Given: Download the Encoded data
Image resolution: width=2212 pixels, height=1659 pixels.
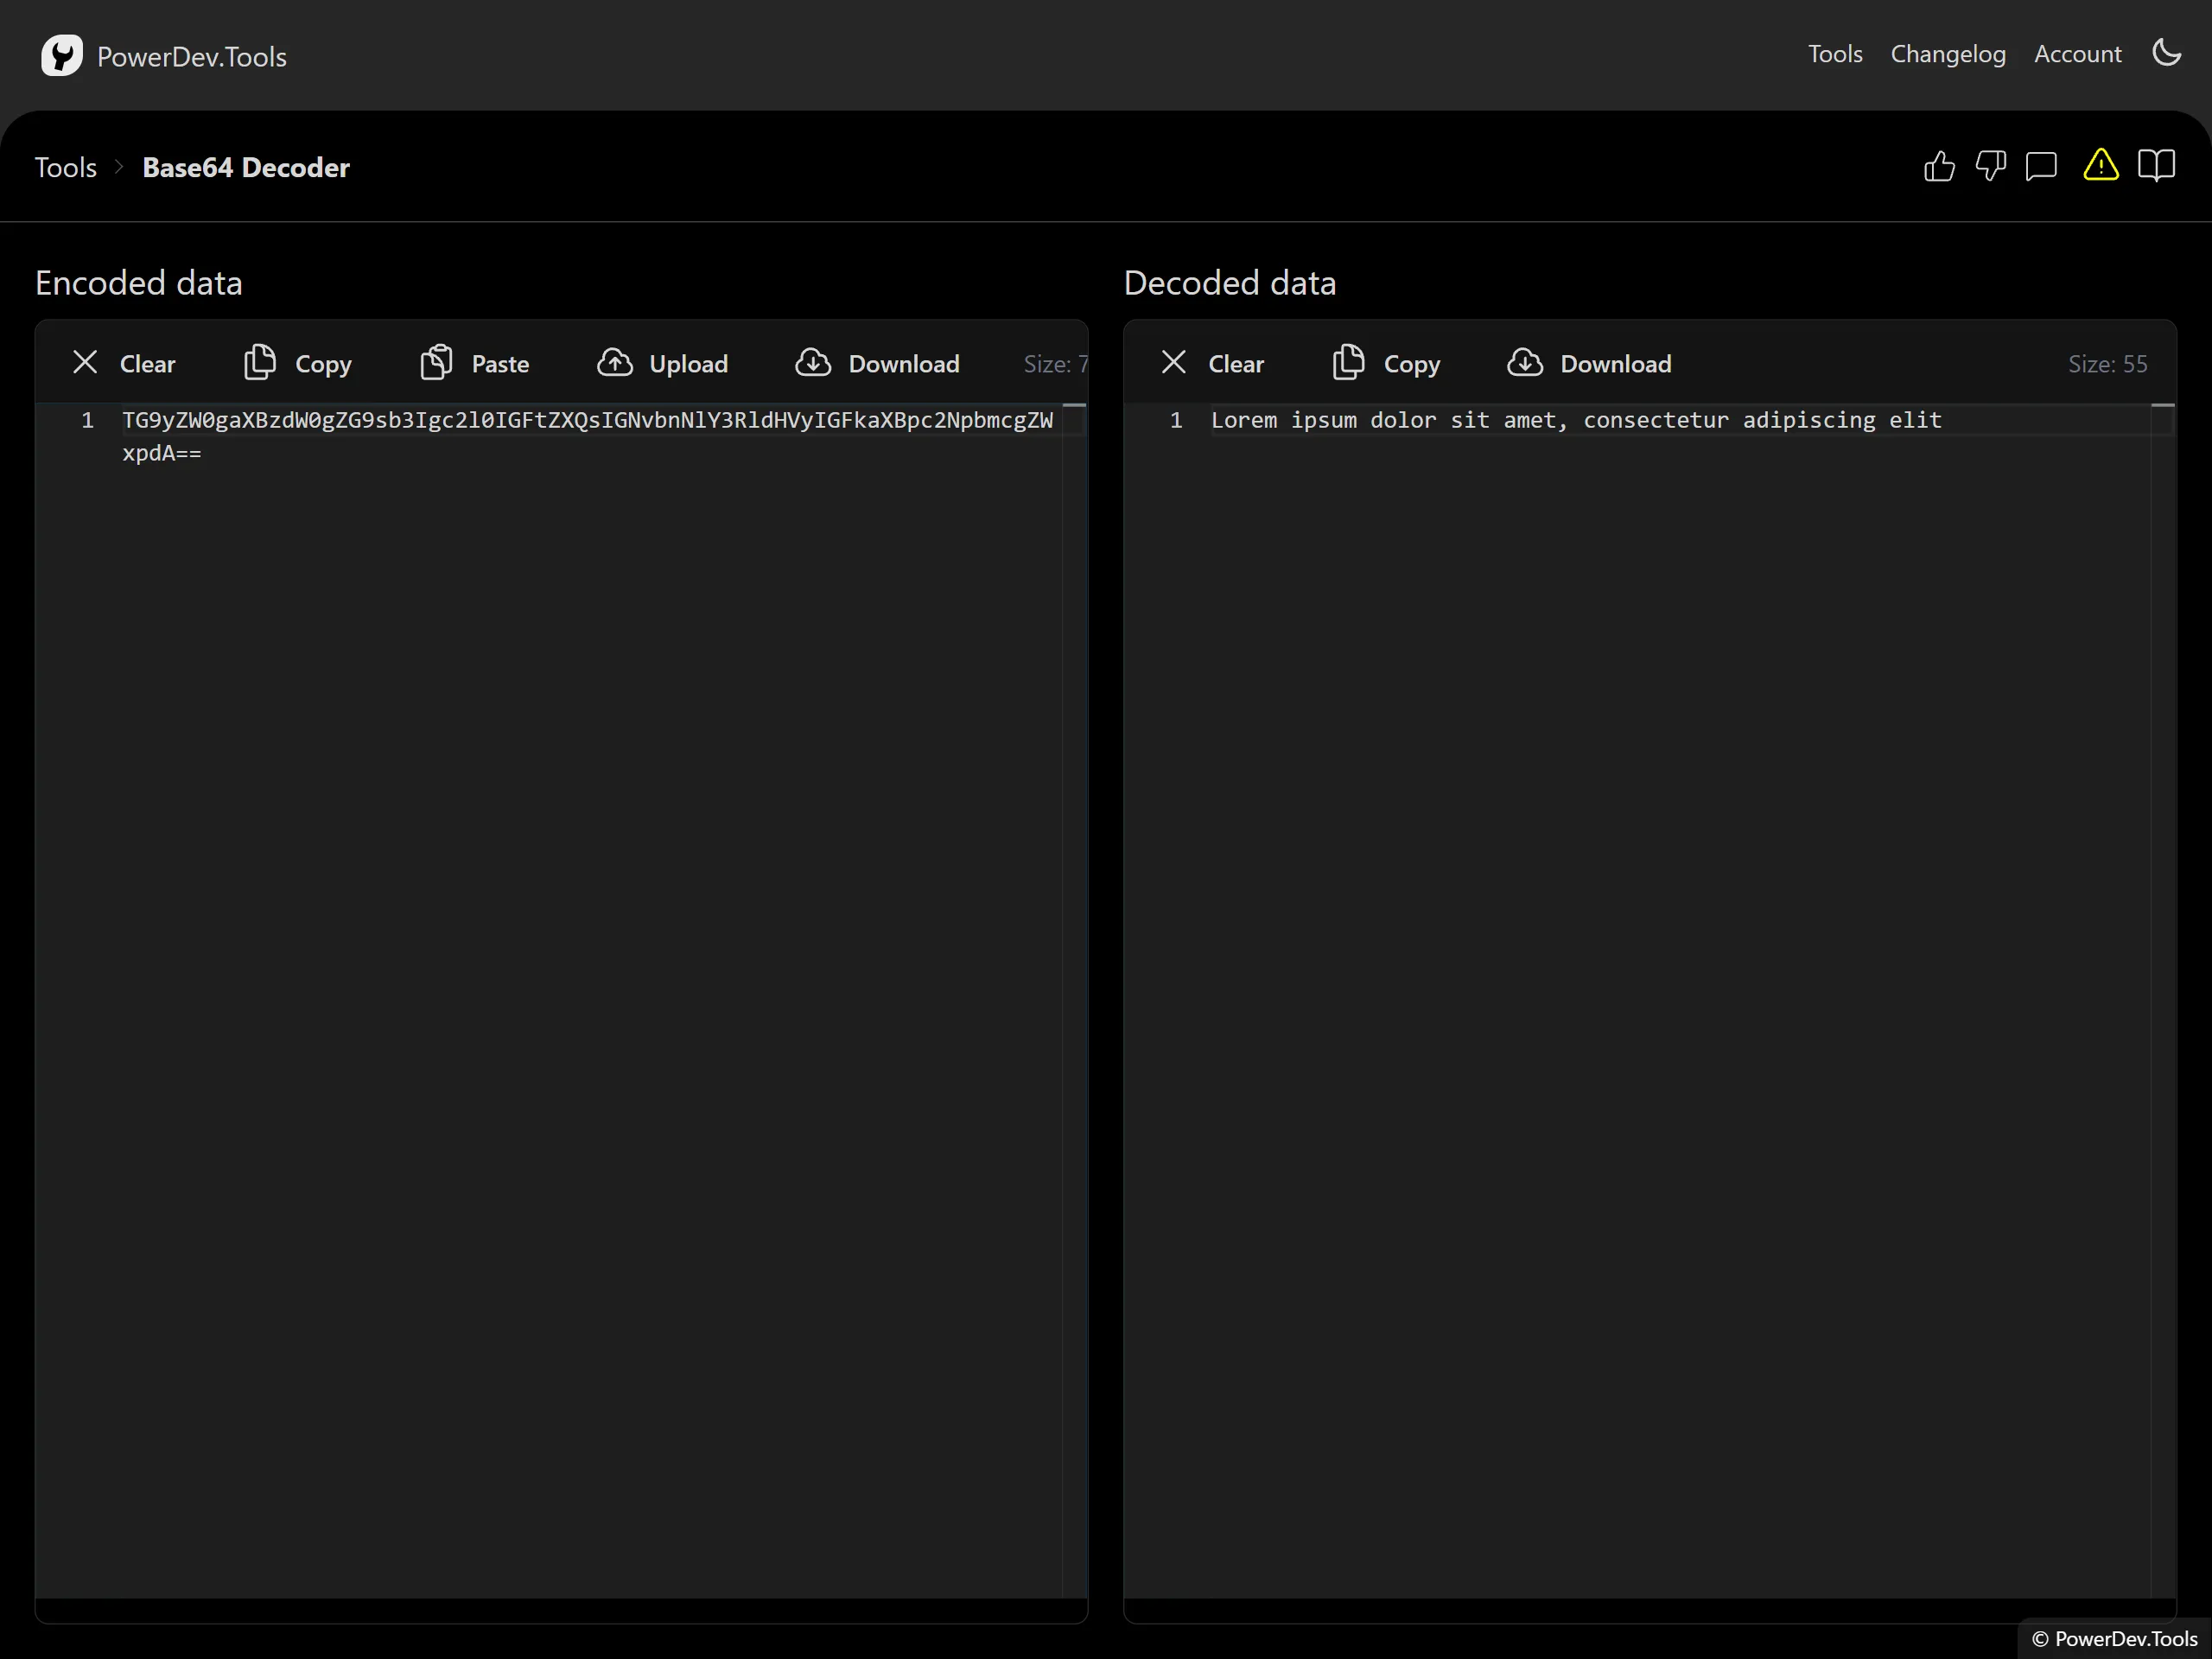Looking at the screenshot, I should click(x=878, y=363).
